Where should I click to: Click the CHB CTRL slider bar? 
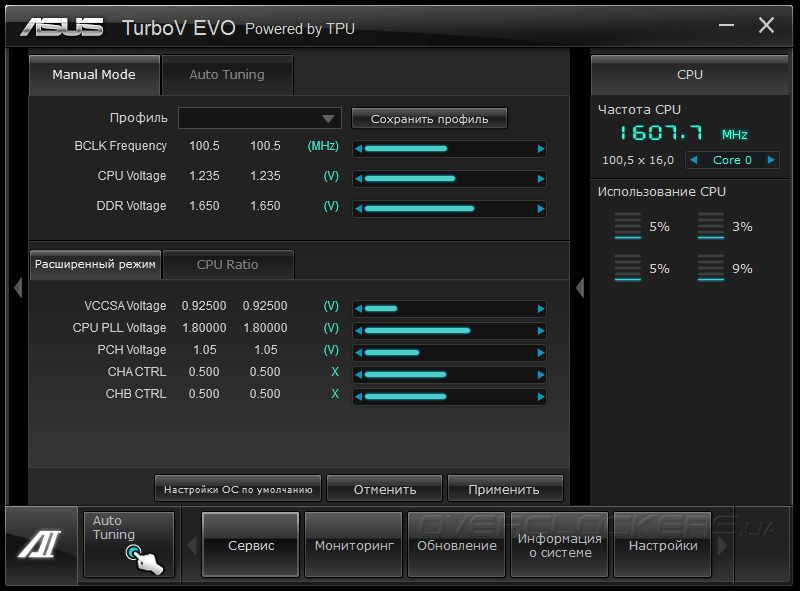(449, 397)
